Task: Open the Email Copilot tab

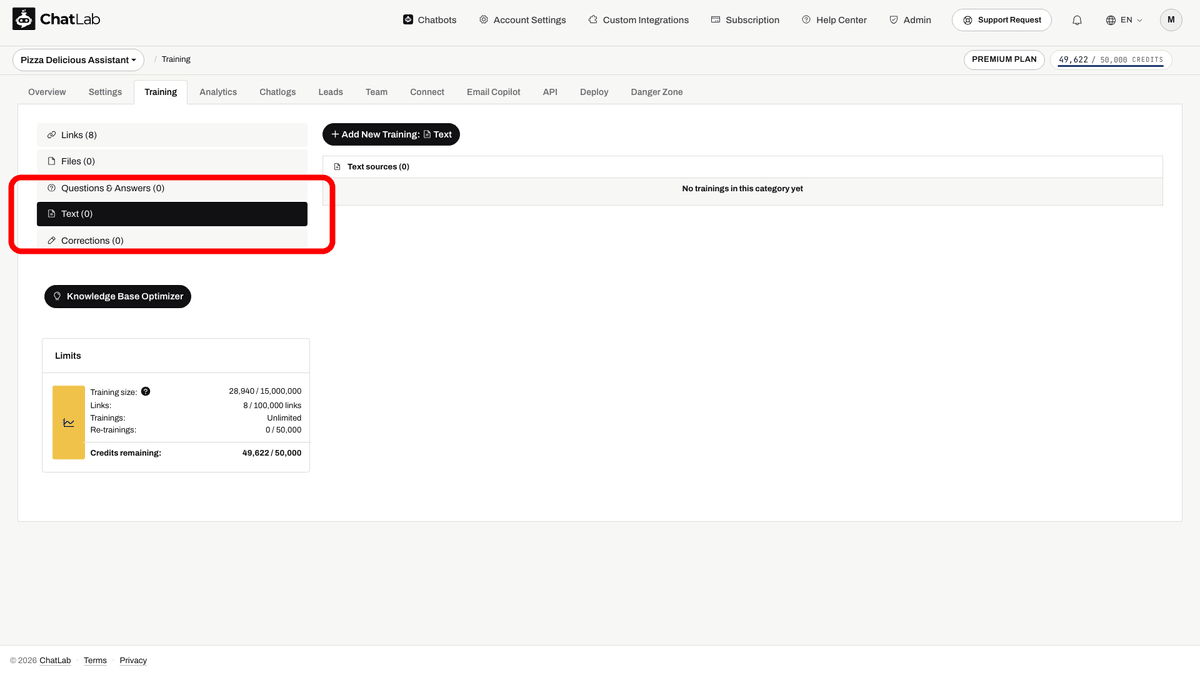Action: (x=493, y=92)
